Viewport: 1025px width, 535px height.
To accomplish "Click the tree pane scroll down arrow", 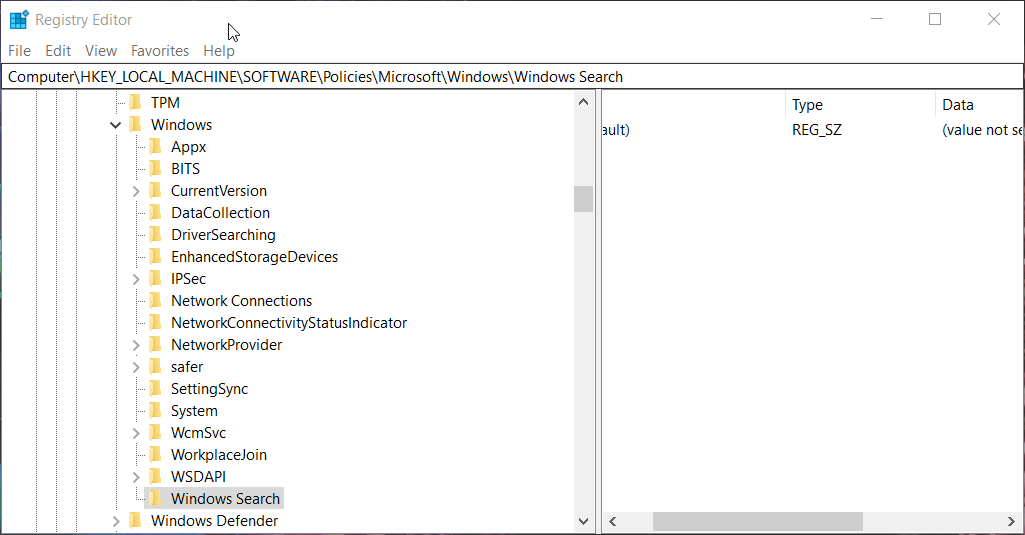I will click(x=584, y=521).
